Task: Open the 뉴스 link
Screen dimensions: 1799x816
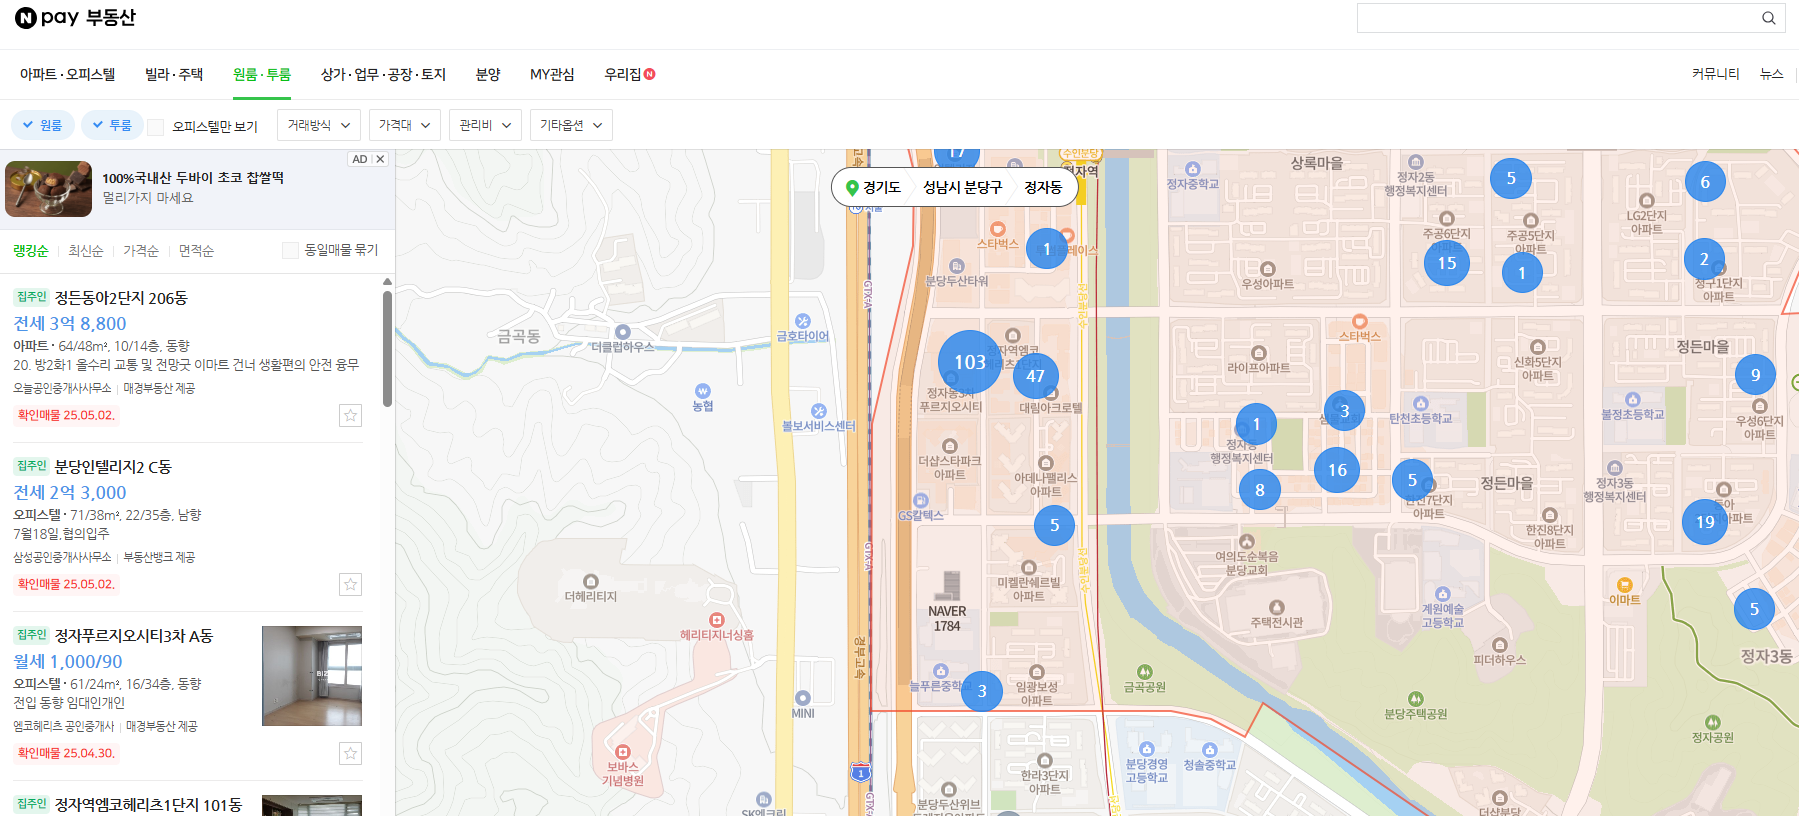Action: [x=1772, y=74]
